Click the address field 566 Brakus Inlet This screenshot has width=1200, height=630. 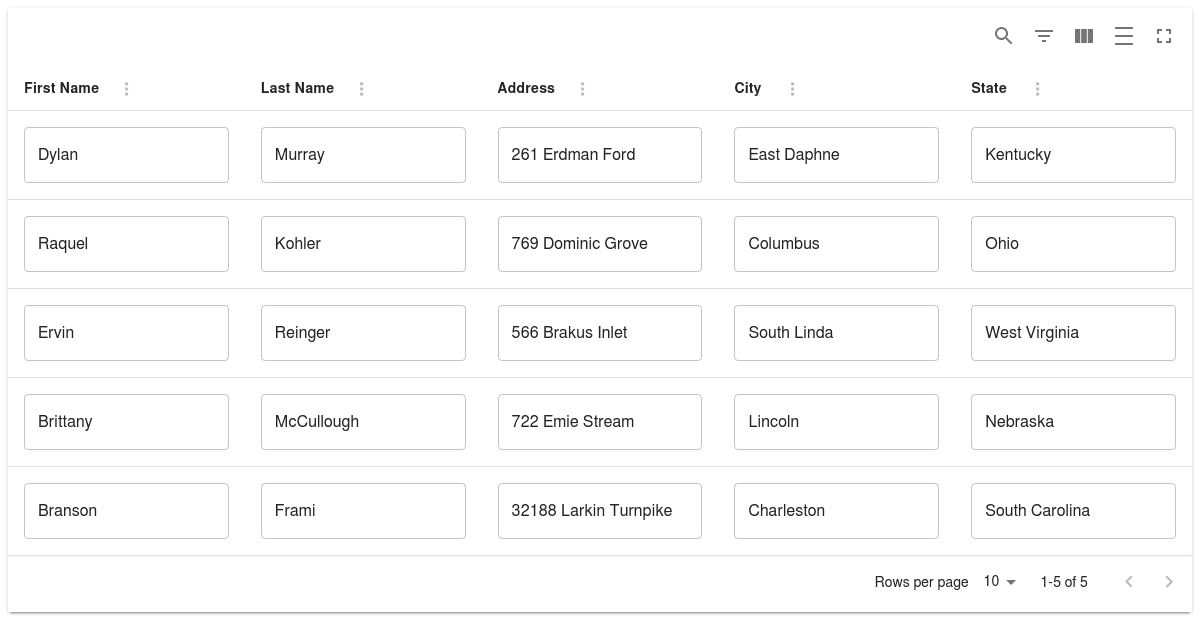(x=600, y=333)
